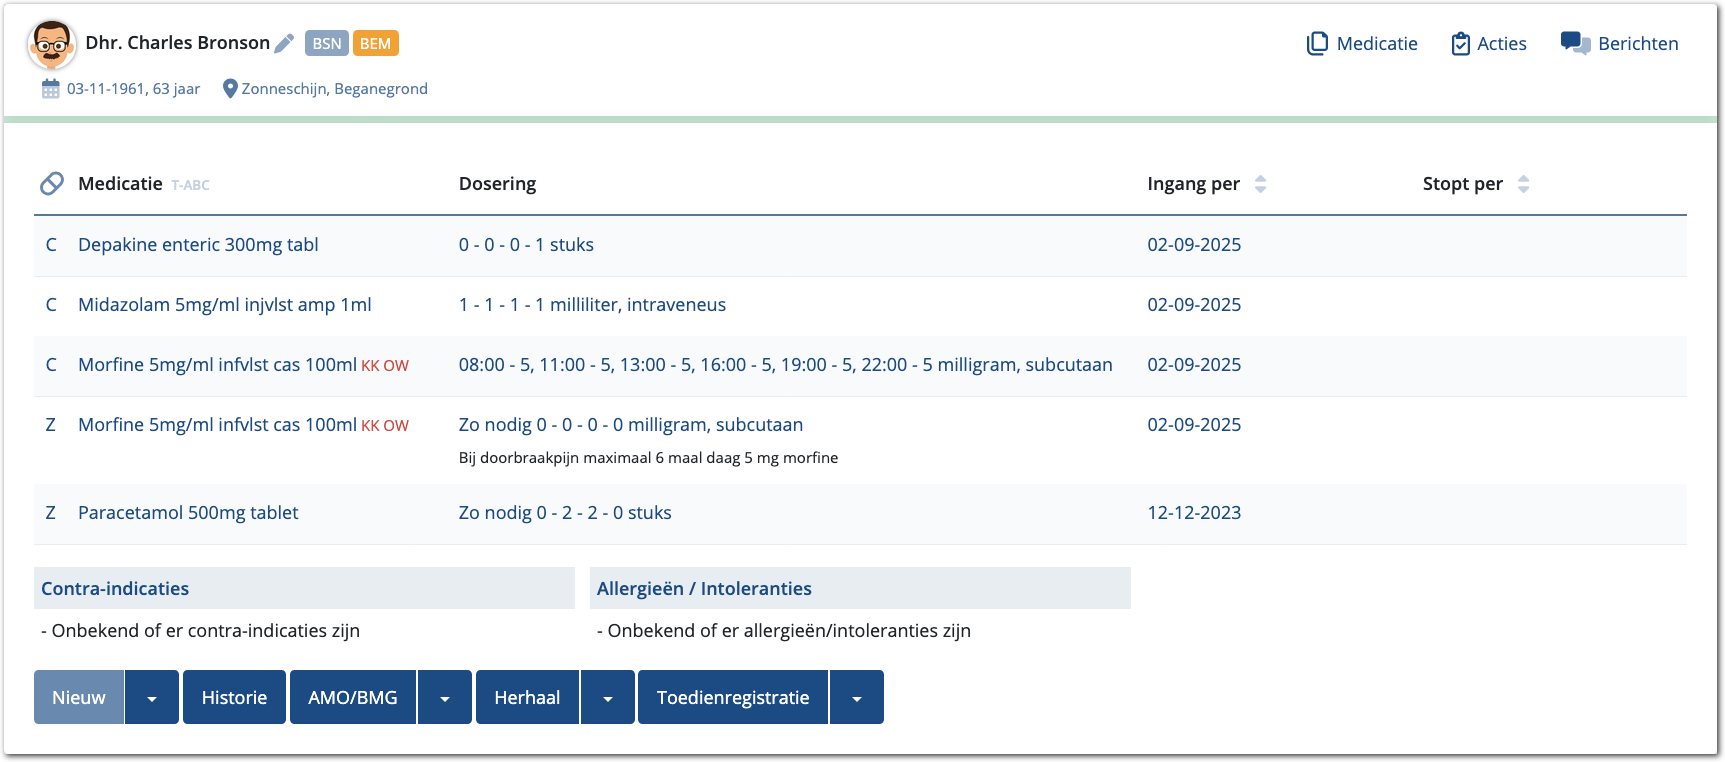Click the patient avatar picture

pos(52,44)
